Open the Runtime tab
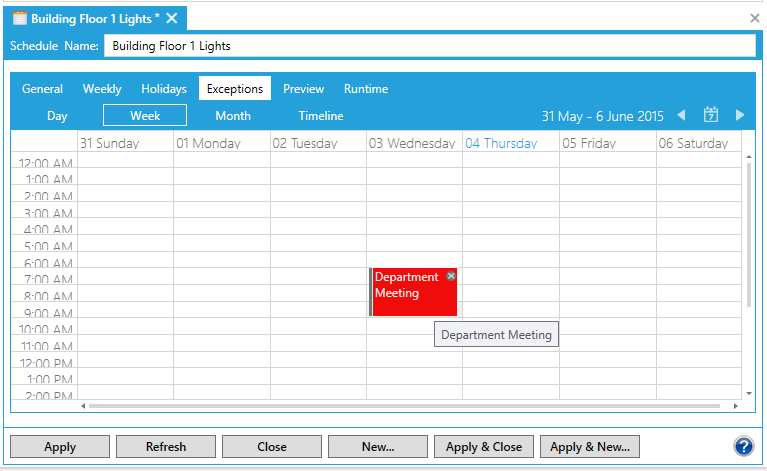This screenshot has width=767, height=471. (x=366, y=89)
